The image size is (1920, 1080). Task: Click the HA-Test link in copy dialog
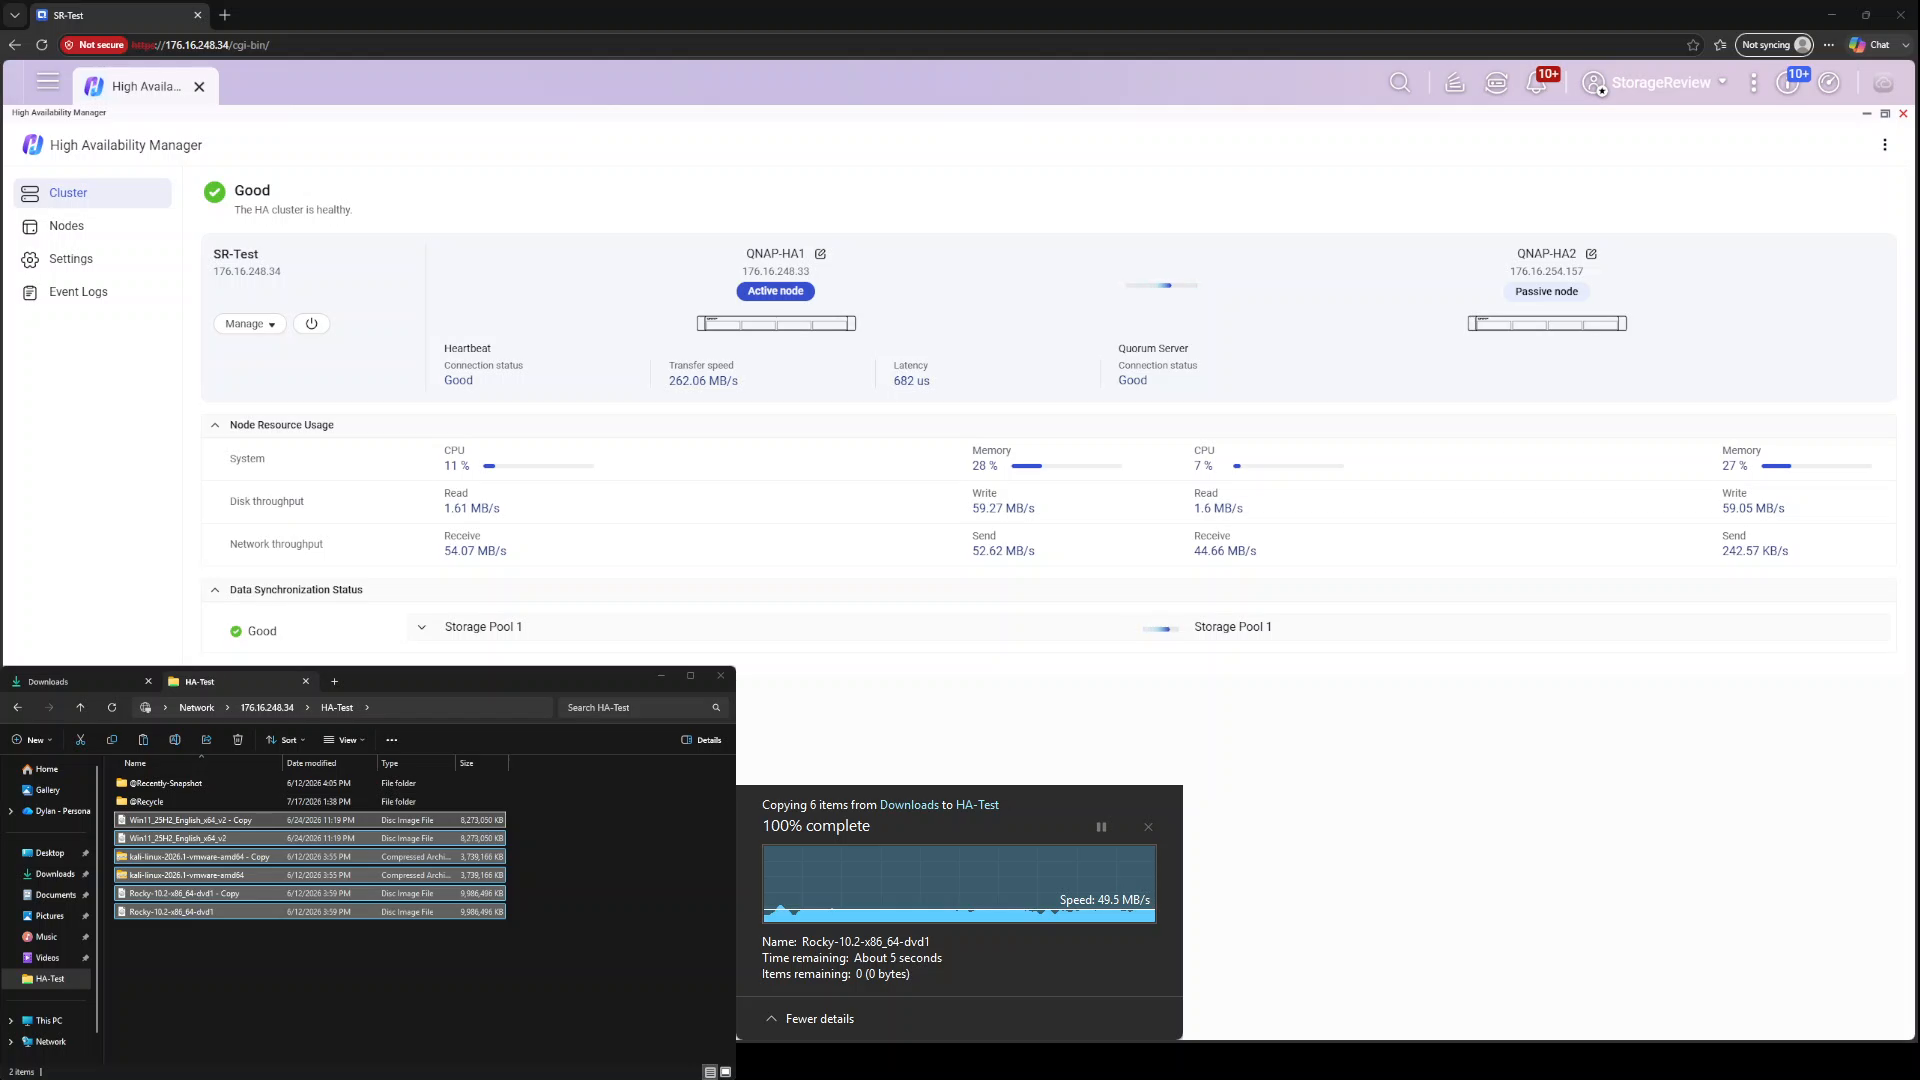coord(977,805)
